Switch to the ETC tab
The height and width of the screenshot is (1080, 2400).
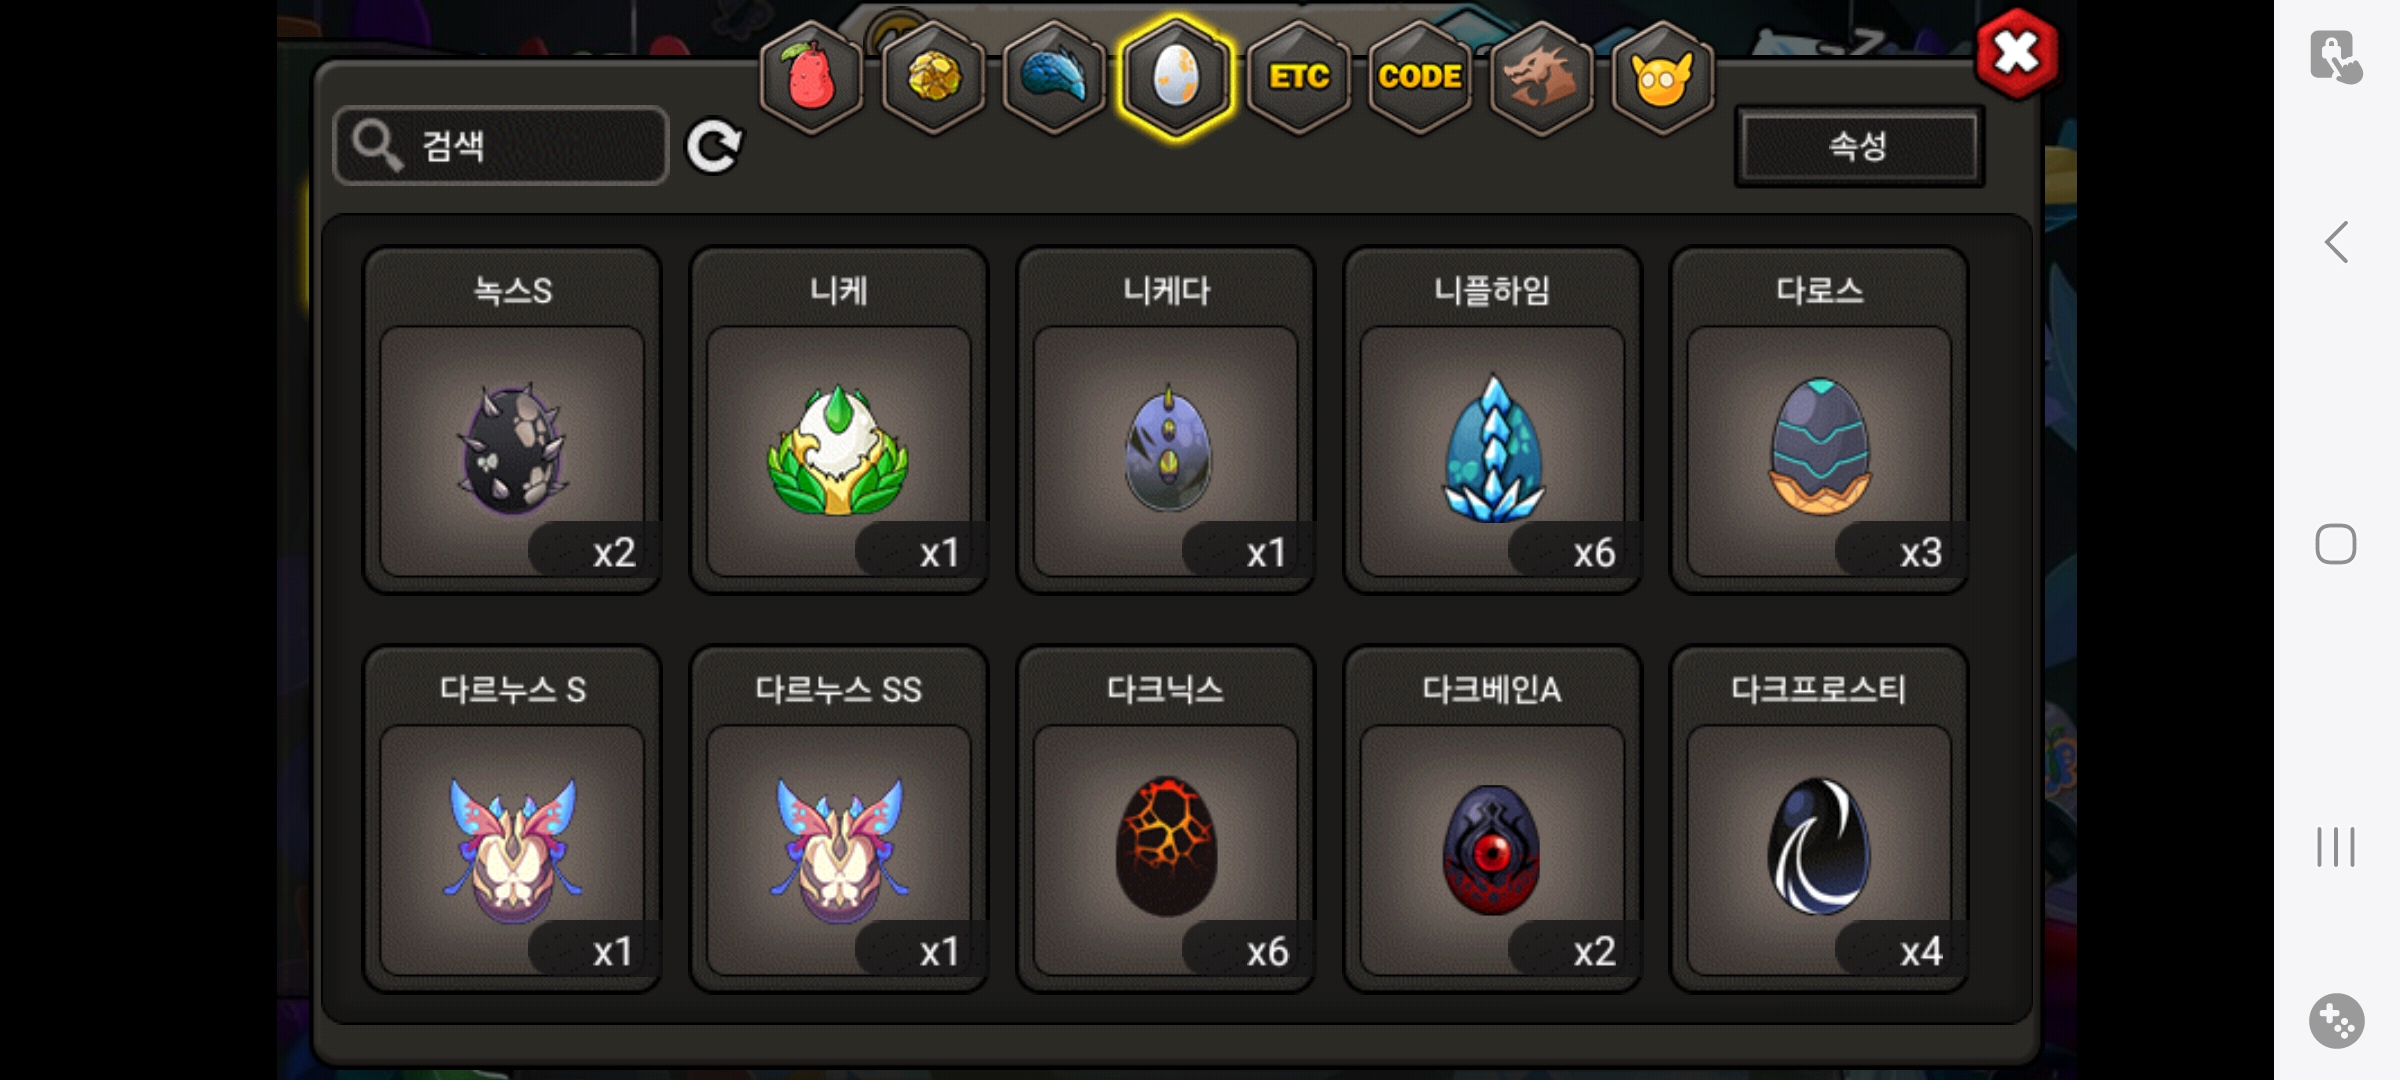pos(1298,78)
